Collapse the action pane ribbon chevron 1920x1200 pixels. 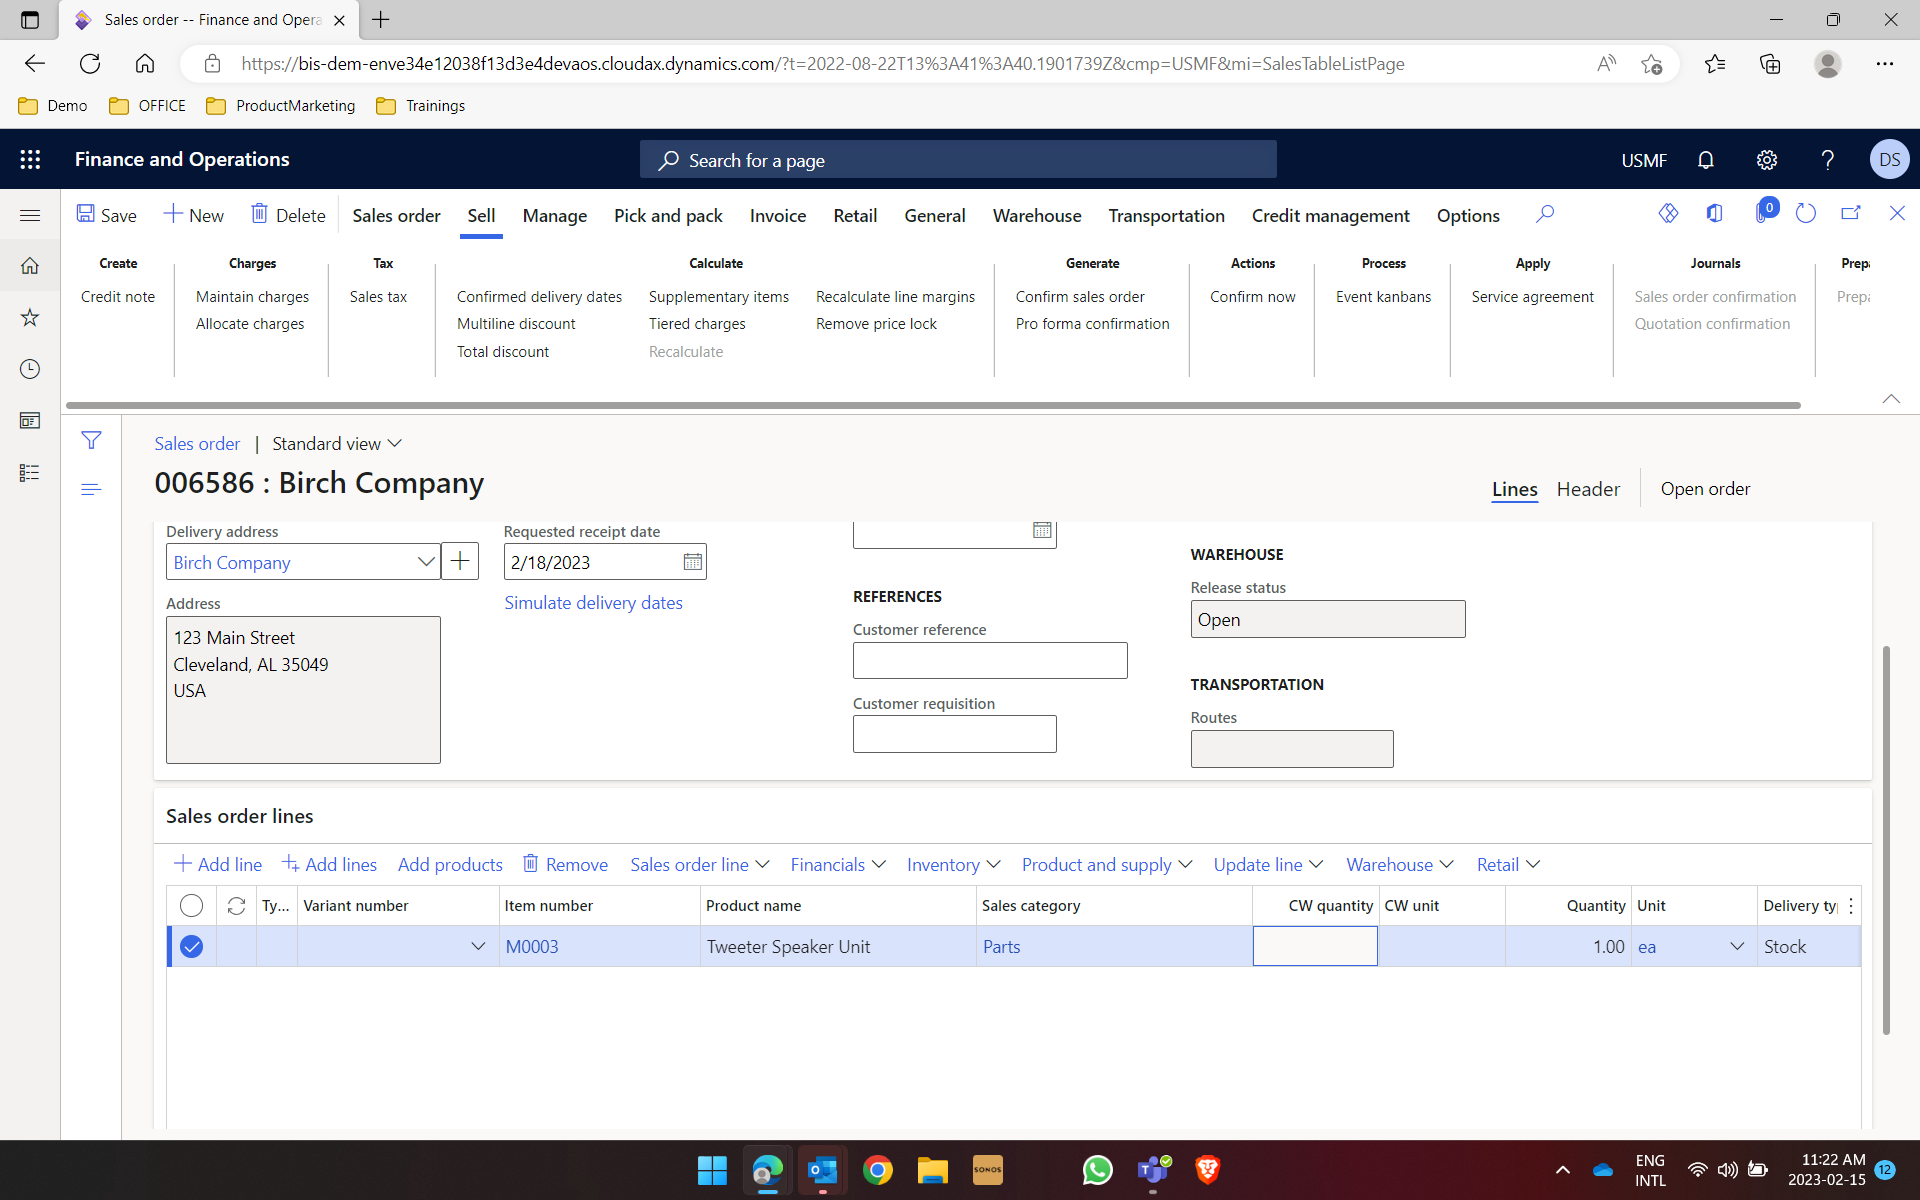(x=1890, y=398)
